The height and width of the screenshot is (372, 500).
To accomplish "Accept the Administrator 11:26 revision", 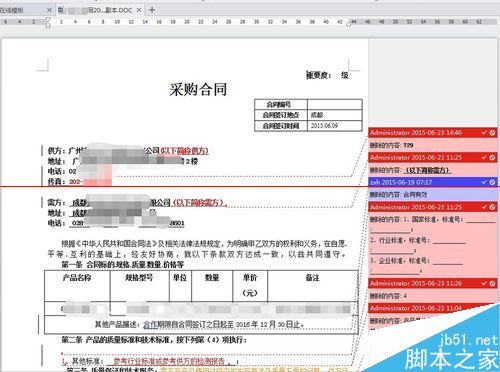I will (484, 283).
